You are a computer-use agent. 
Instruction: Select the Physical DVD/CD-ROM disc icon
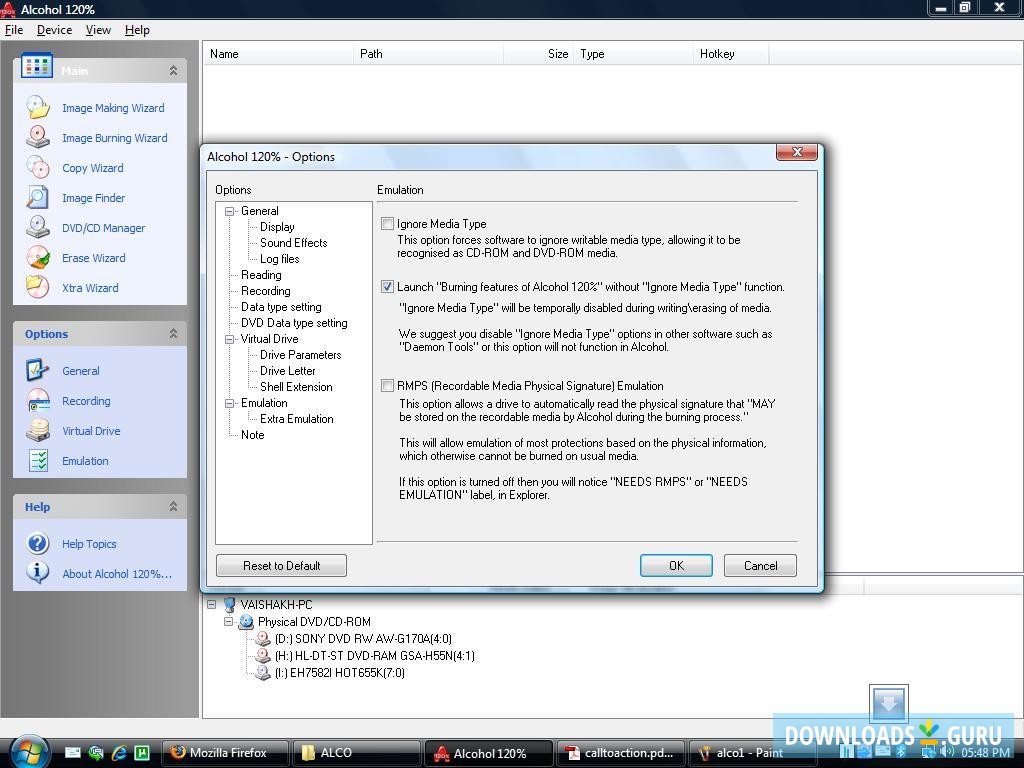pos(246,622)
